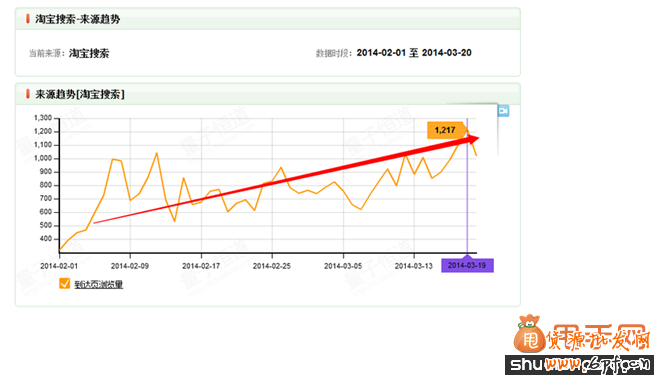This screenshot has width=660, height=385.
Task: Click the 到达页浏览量 legend label
Action: 98,284
